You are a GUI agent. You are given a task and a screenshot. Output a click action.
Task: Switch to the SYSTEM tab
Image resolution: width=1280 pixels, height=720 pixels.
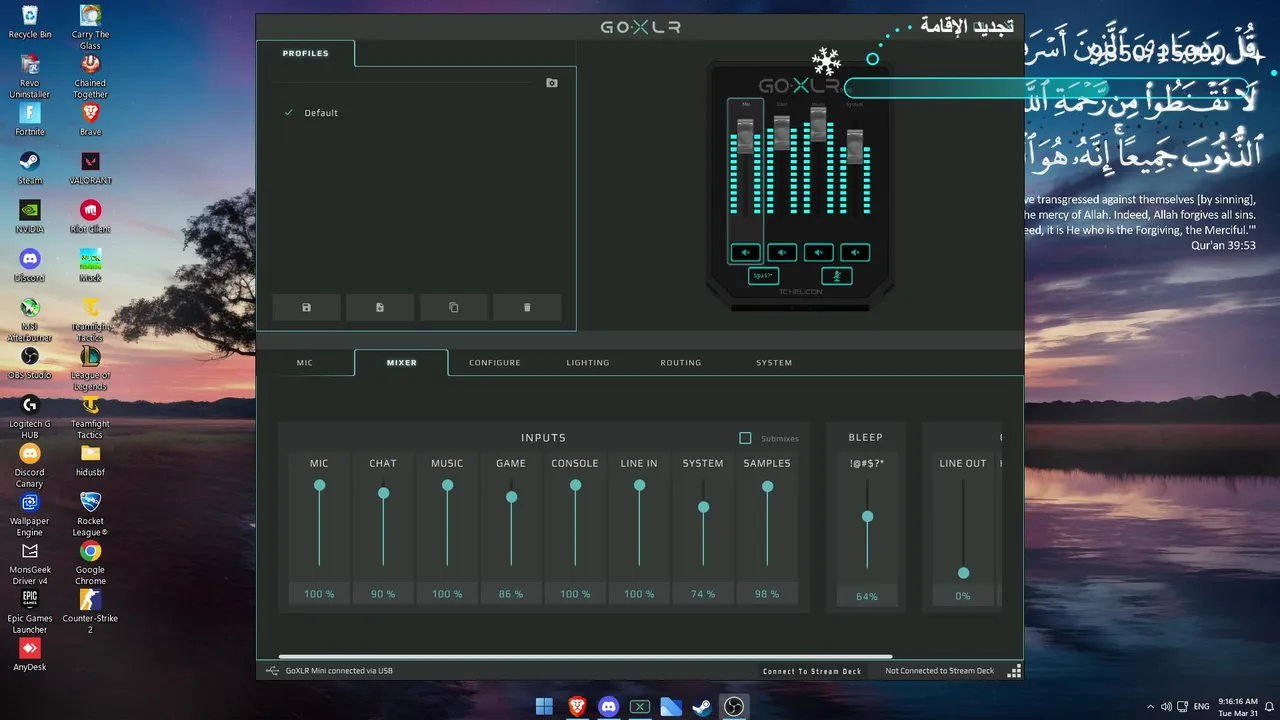pyautogui.click(x=774, y=363)
